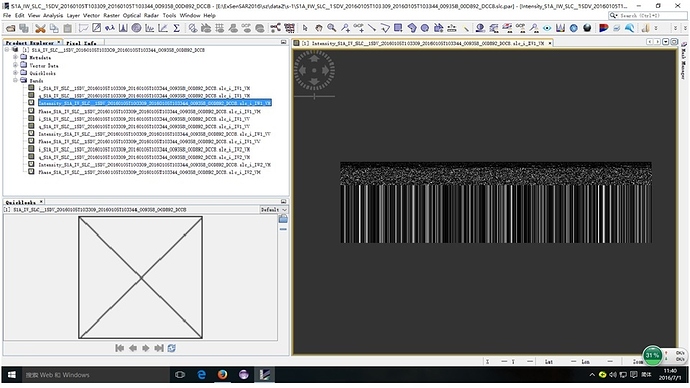Jump to last quicklook button
690x388 pixels.
(159, 348)
